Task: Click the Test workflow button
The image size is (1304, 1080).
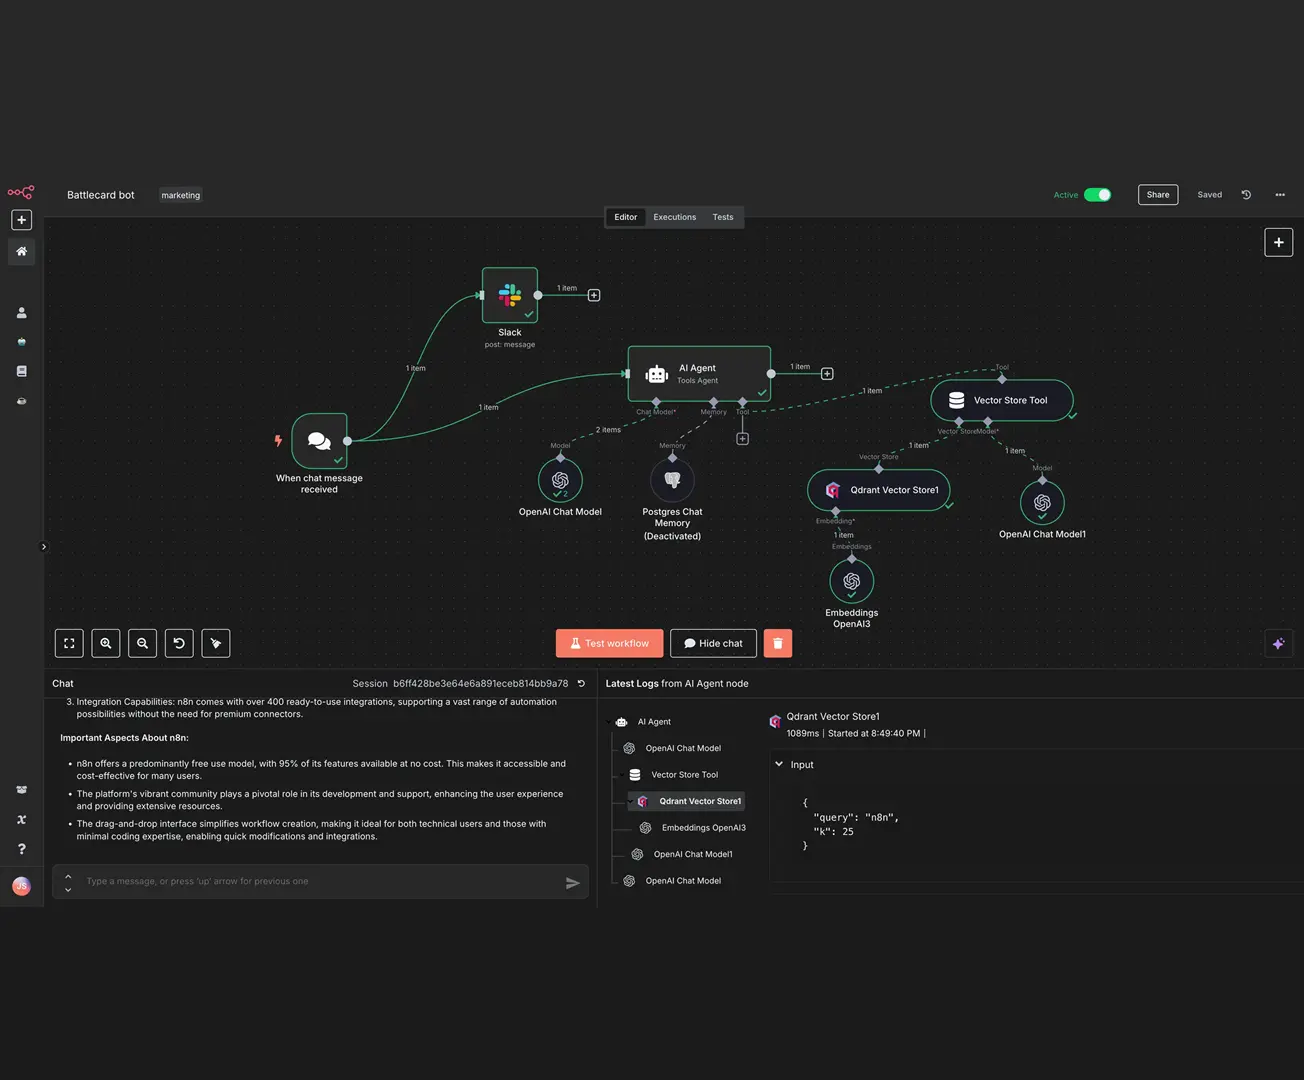Action: click(x=609, y=643)
